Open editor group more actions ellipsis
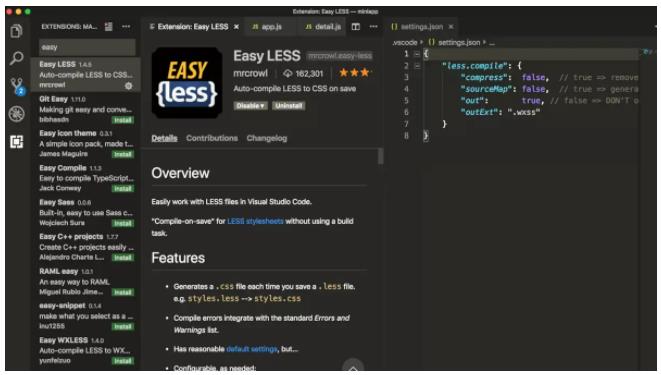The height and width of the screenshot is (375, 661). (373, 27)
